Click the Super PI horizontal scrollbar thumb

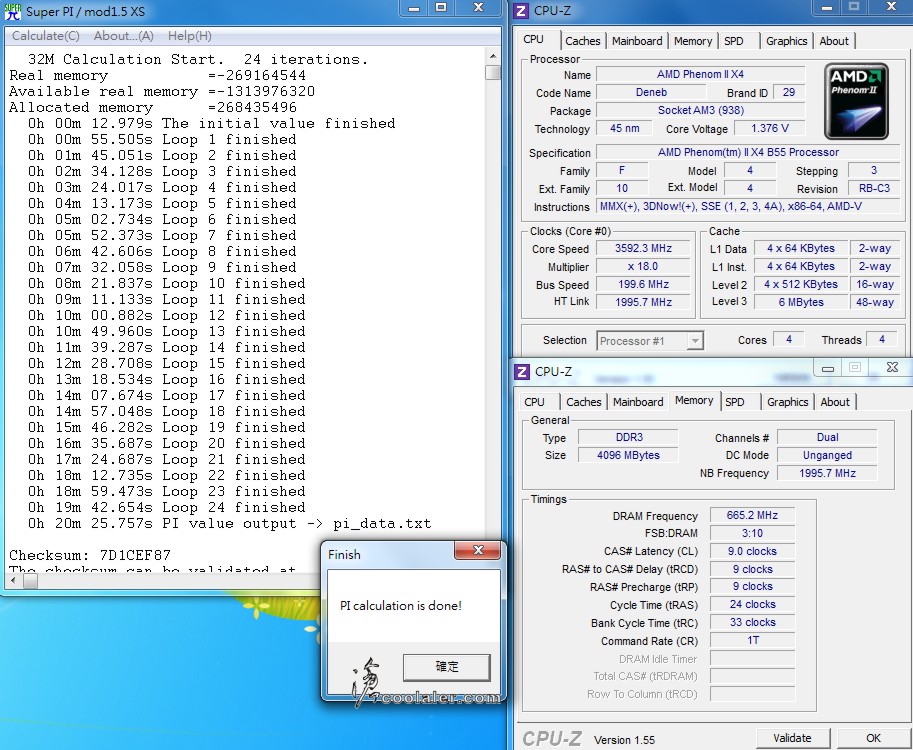[x=30, y=581]
